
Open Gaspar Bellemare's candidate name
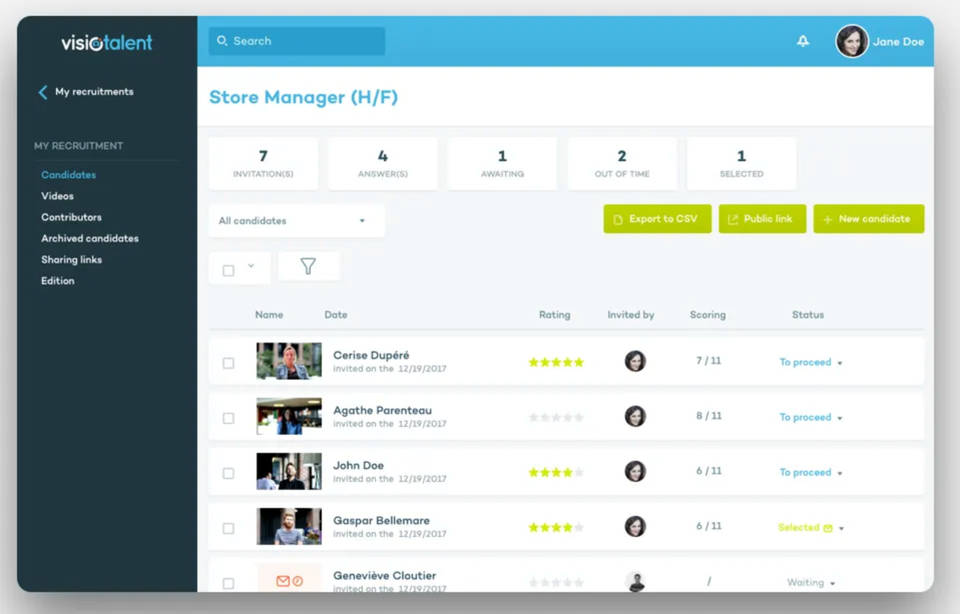click(x=381, y=520)
